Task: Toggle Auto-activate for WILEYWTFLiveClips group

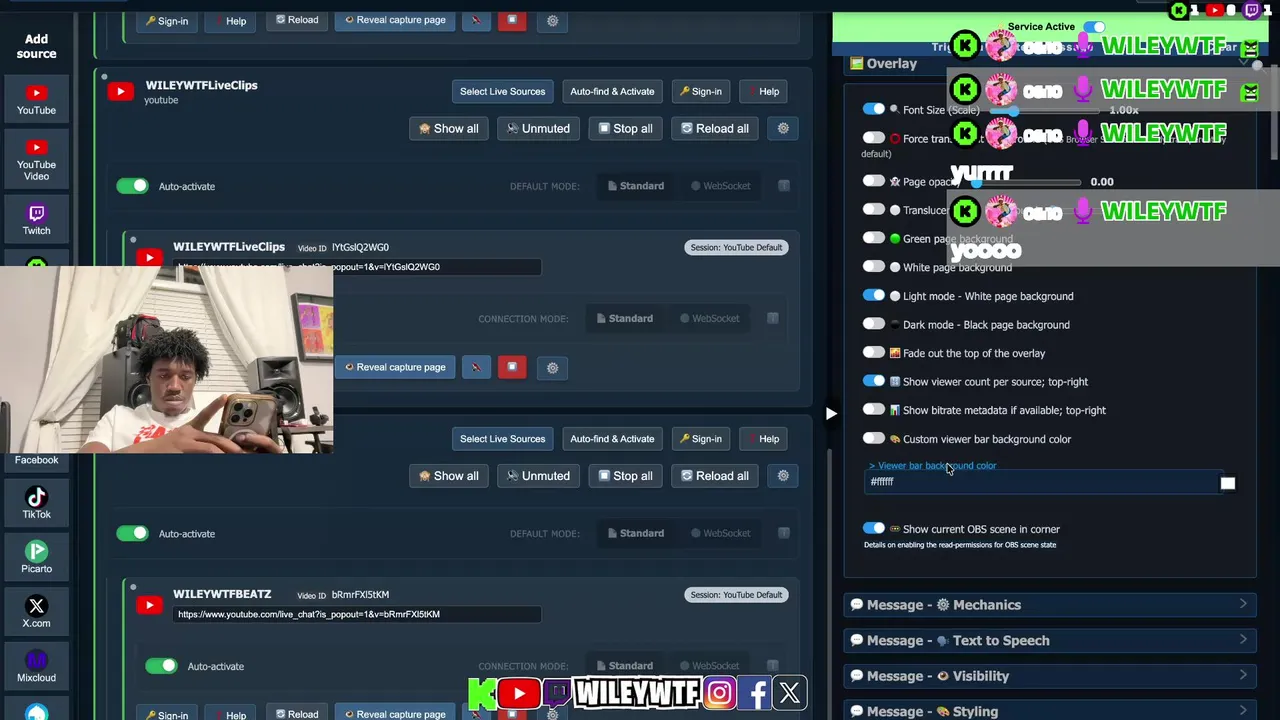Action: [x=132, y=186]
